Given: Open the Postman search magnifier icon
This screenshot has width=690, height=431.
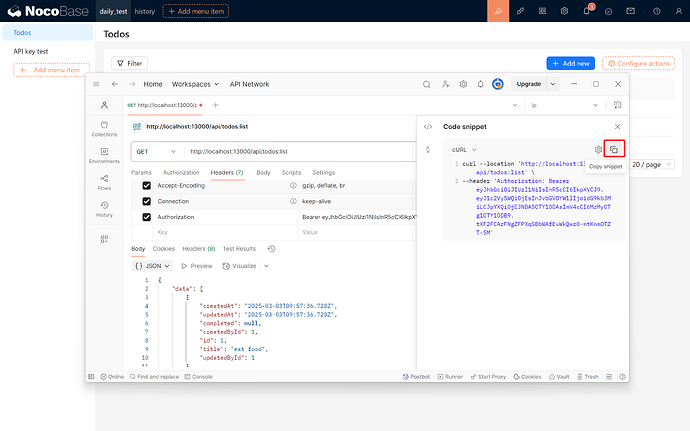Looking at the screenshot, I should pyautogui.click(x=426, y=84).
